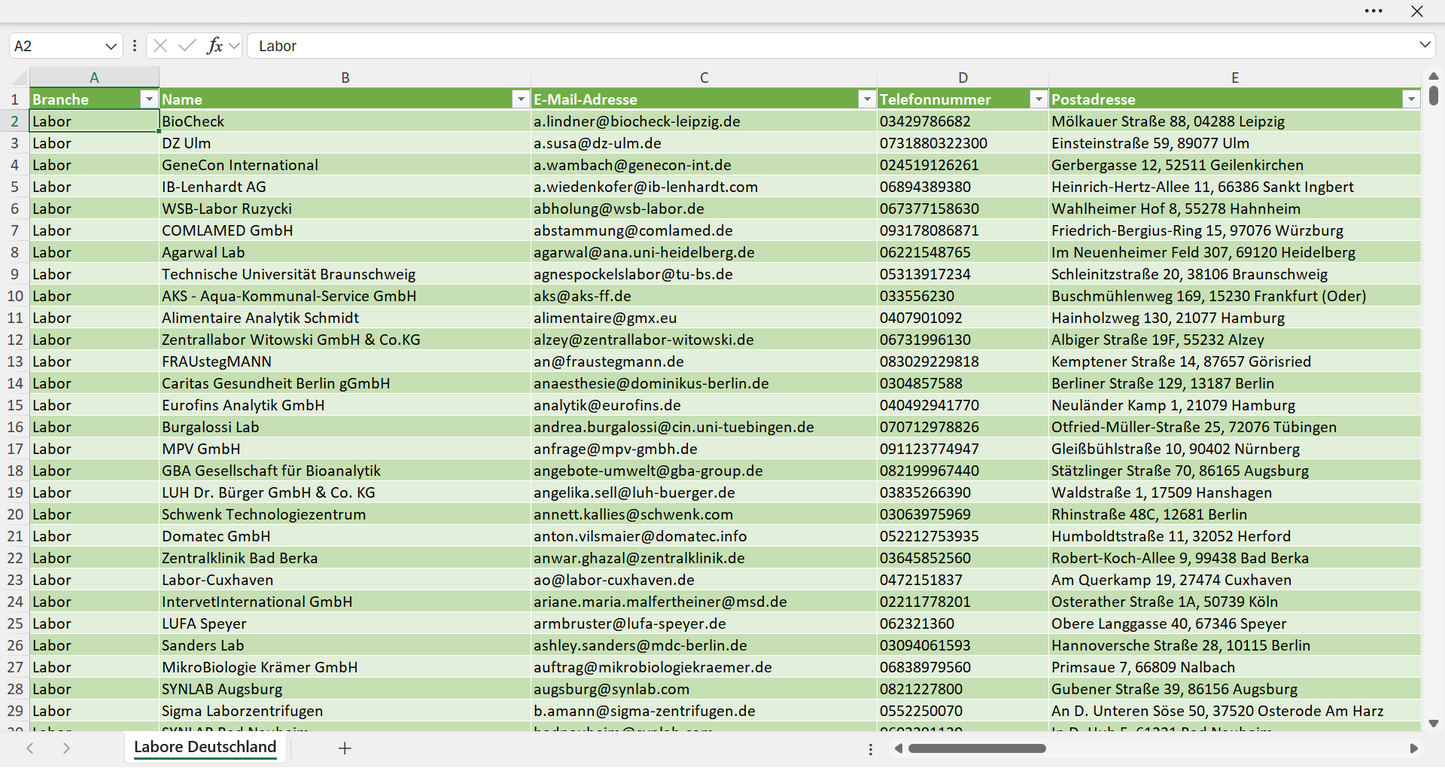Select the MPV GmbH cell
This screenshot has height=768, width=1445.
(x=345, y=449)
